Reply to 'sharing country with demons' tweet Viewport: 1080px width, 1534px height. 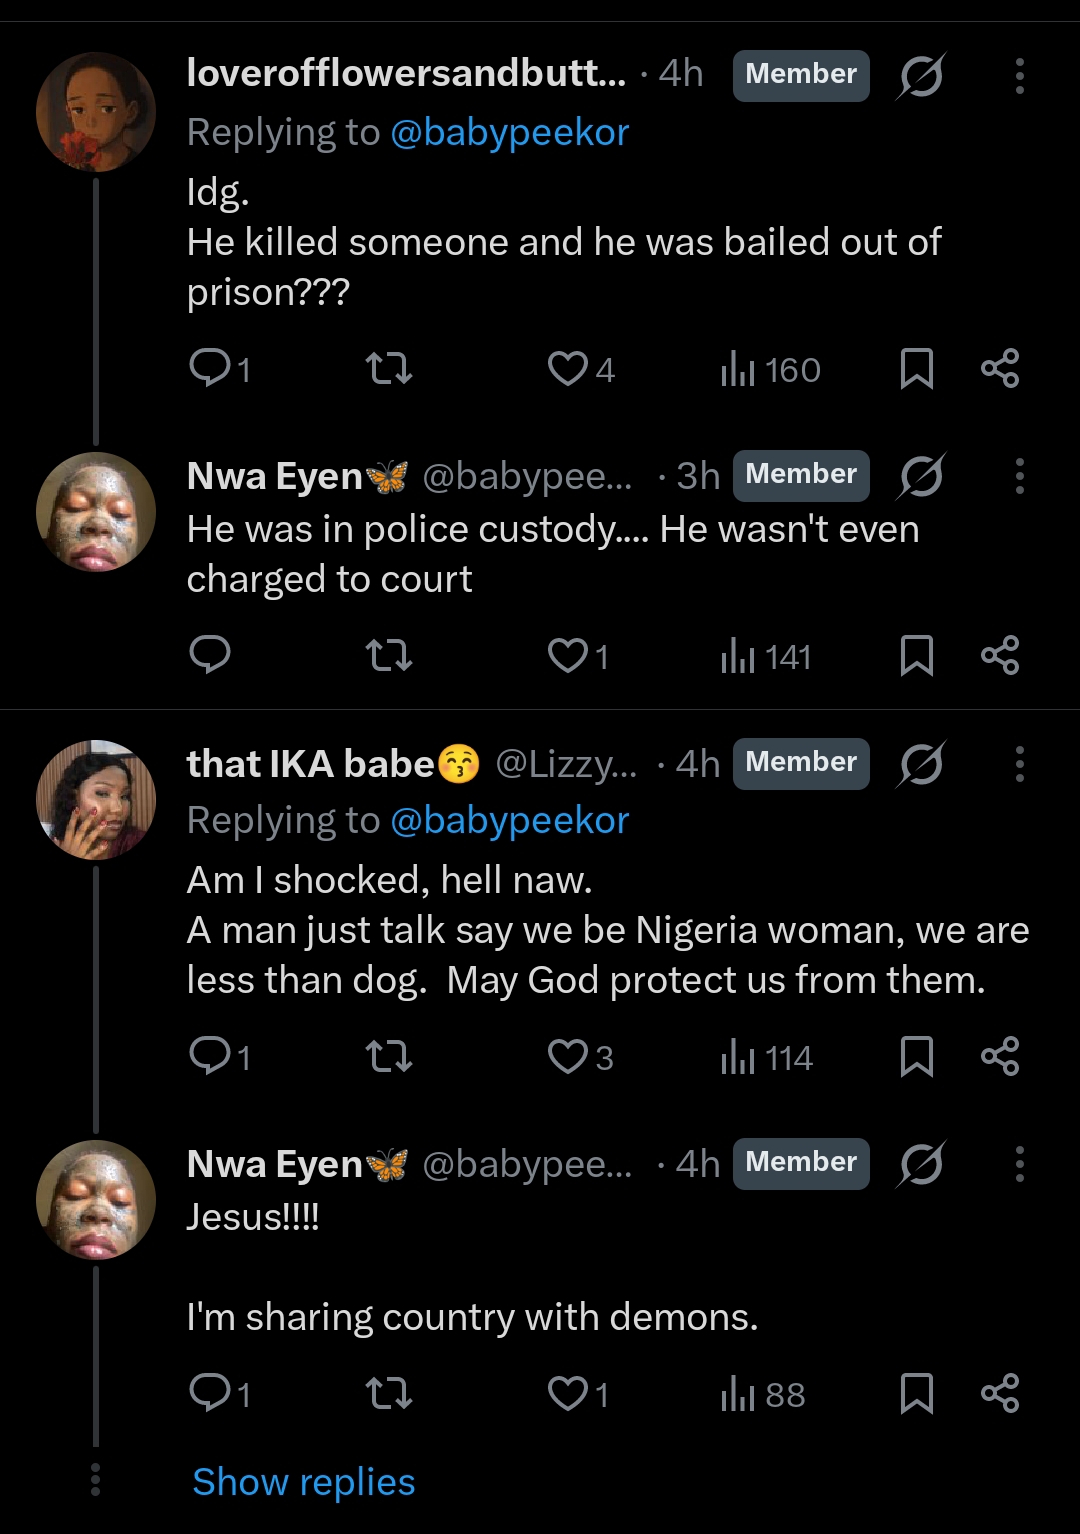point(210,1393)
